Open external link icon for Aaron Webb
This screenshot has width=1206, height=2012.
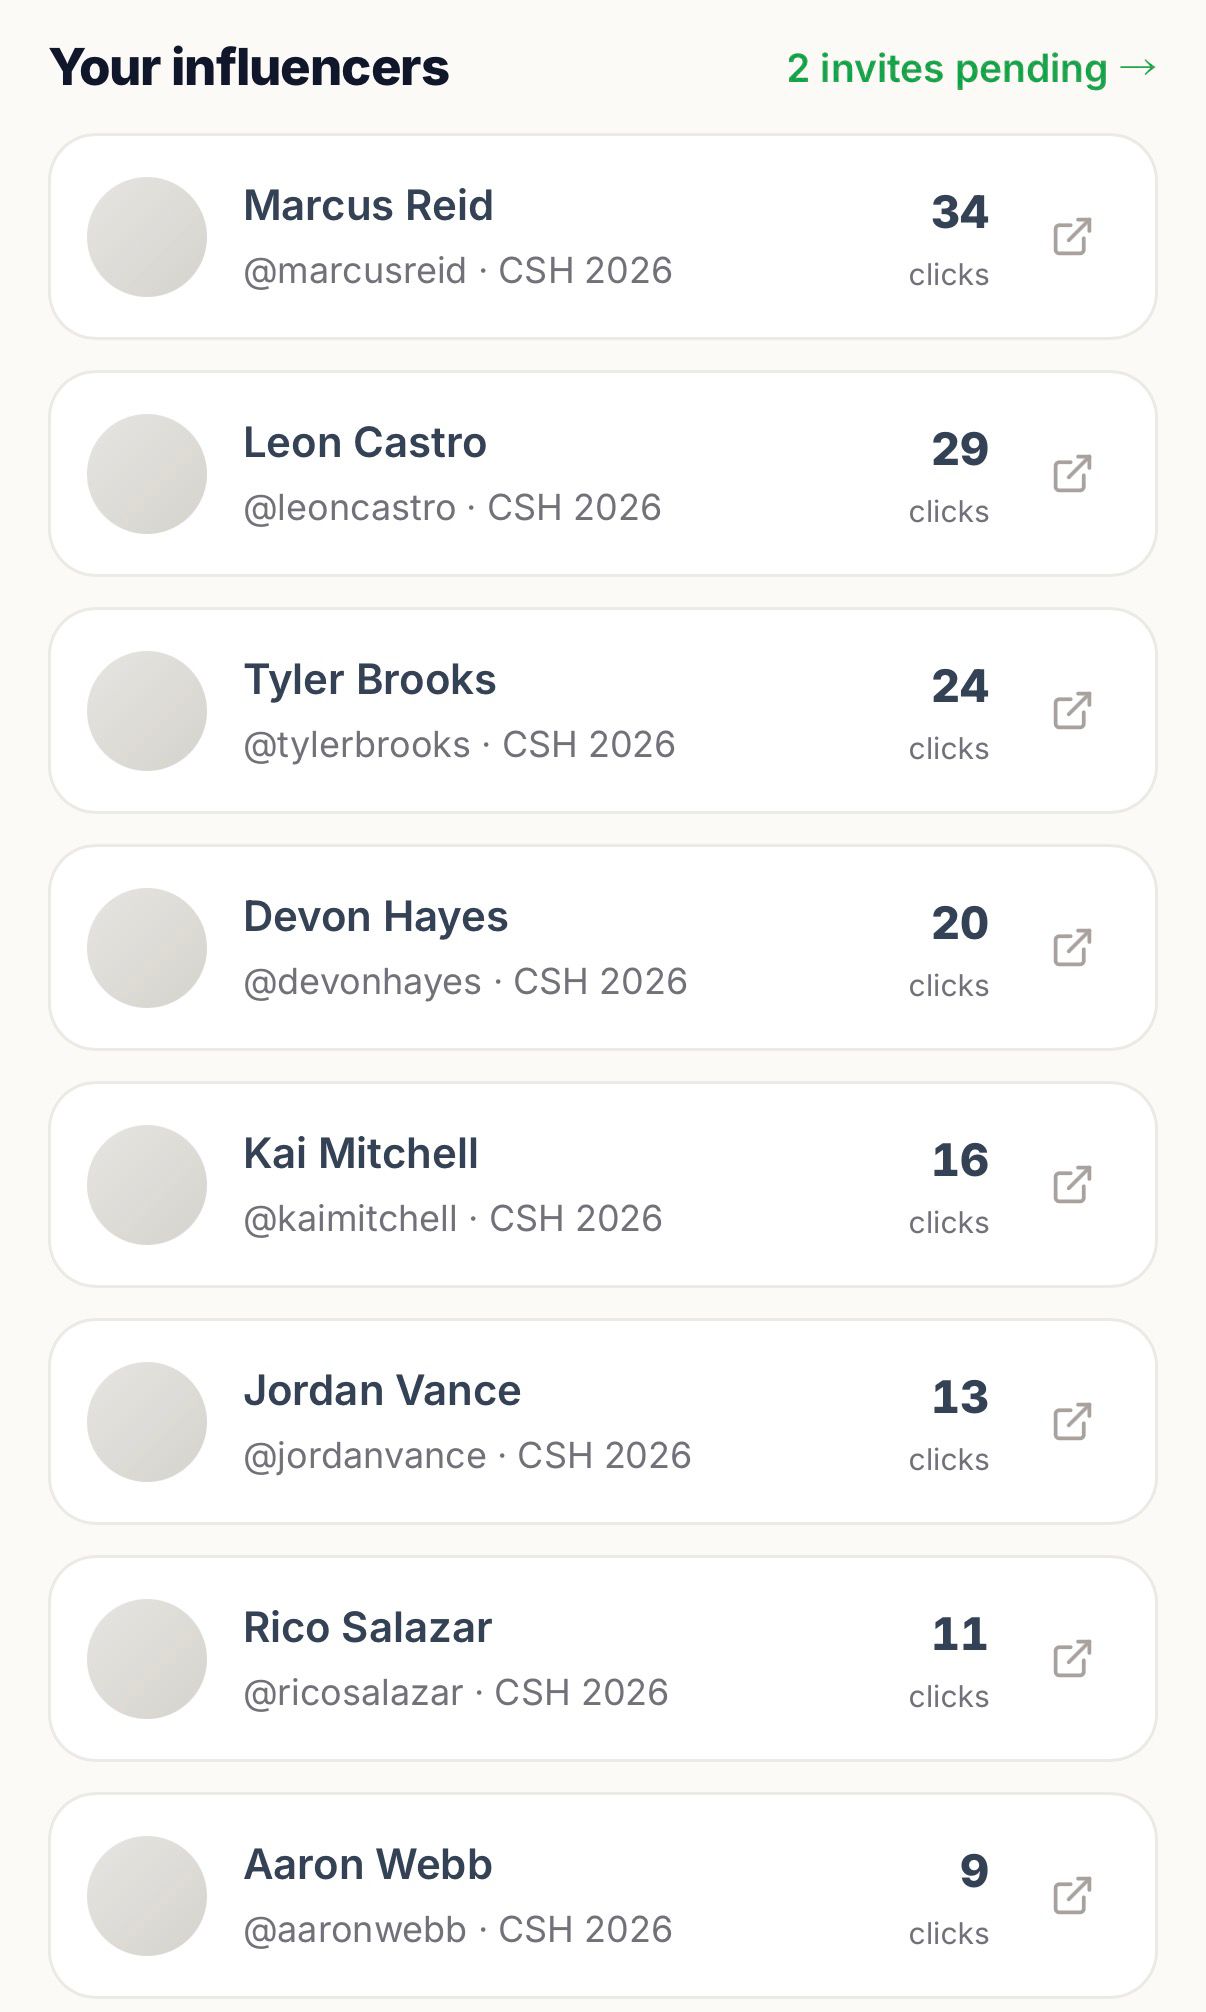(x=1072, y=1896)
